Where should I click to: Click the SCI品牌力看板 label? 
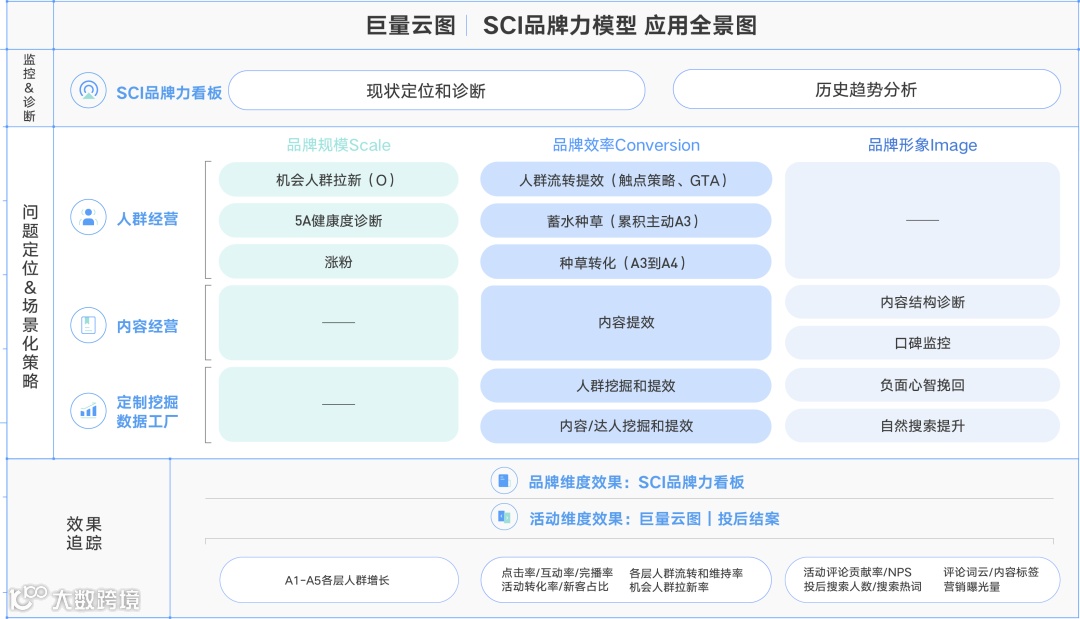point(169,92)
